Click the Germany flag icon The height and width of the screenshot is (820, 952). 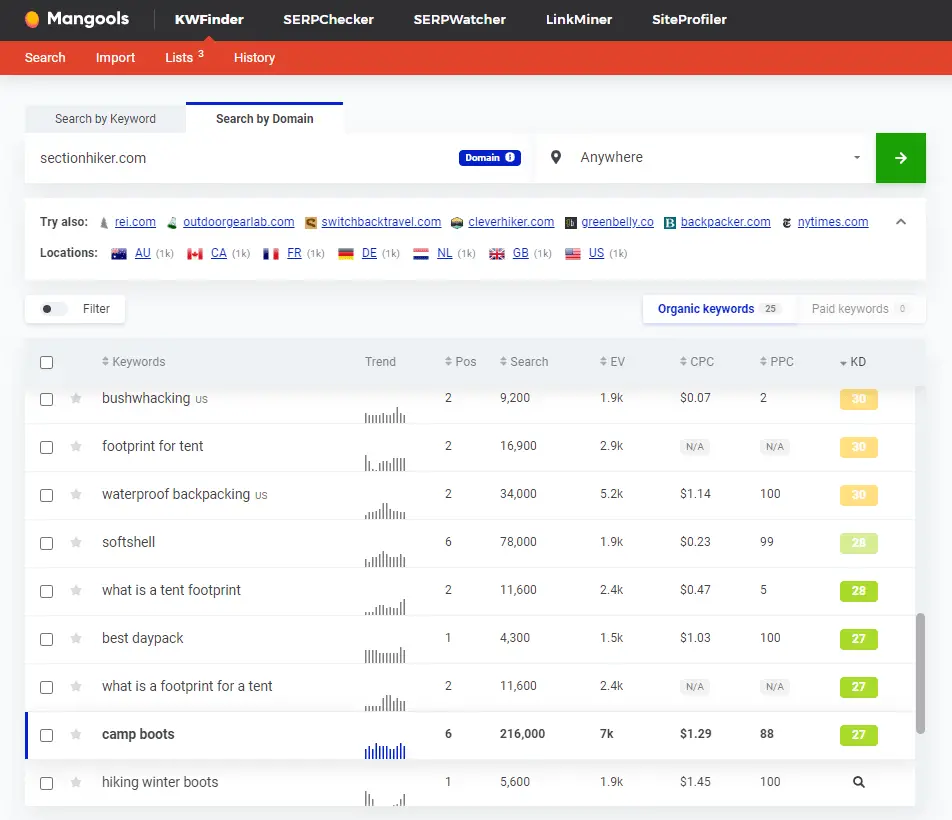pos(346,254)
